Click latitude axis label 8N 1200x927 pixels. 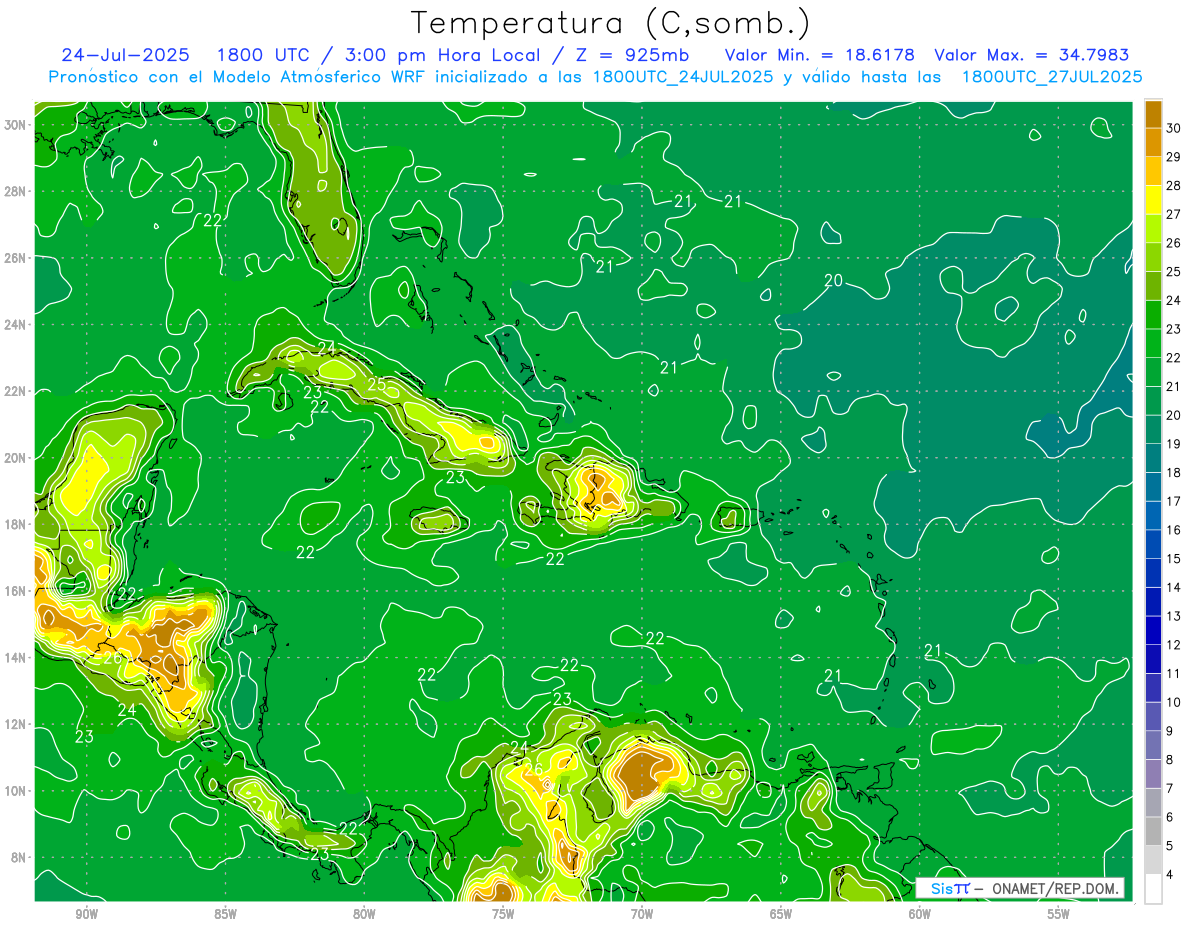pyautogui.click(x=18, y=857)
